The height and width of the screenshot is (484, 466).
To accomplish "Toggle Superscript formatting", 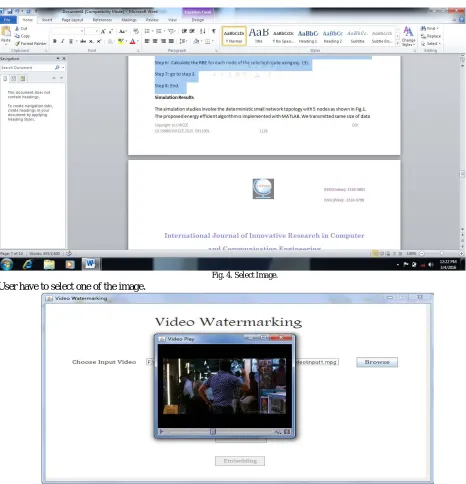I will pos(99,41).
